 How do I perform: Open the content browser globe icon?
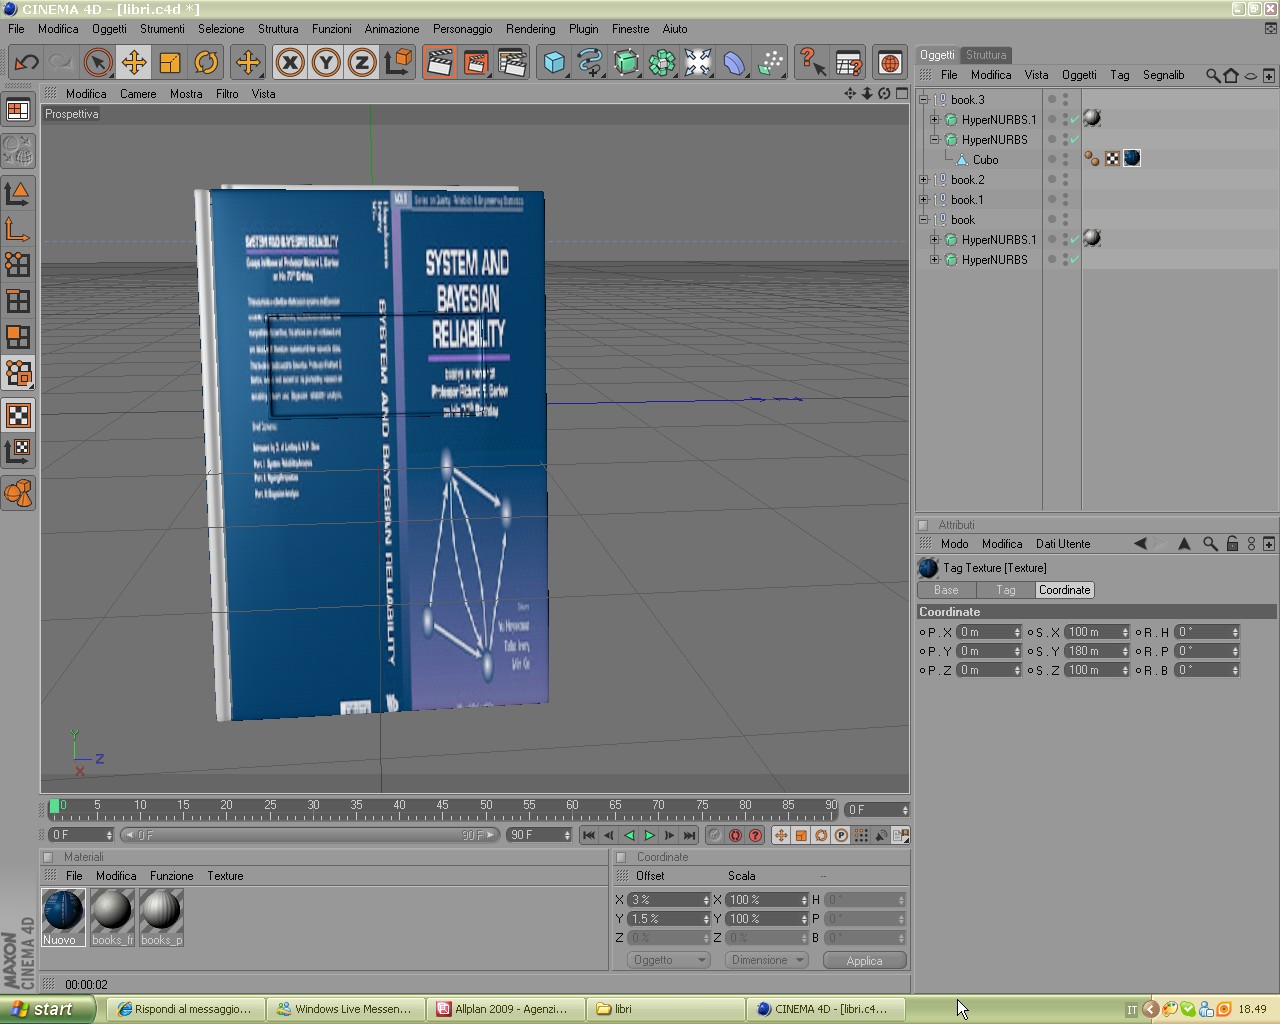(890, 63)
